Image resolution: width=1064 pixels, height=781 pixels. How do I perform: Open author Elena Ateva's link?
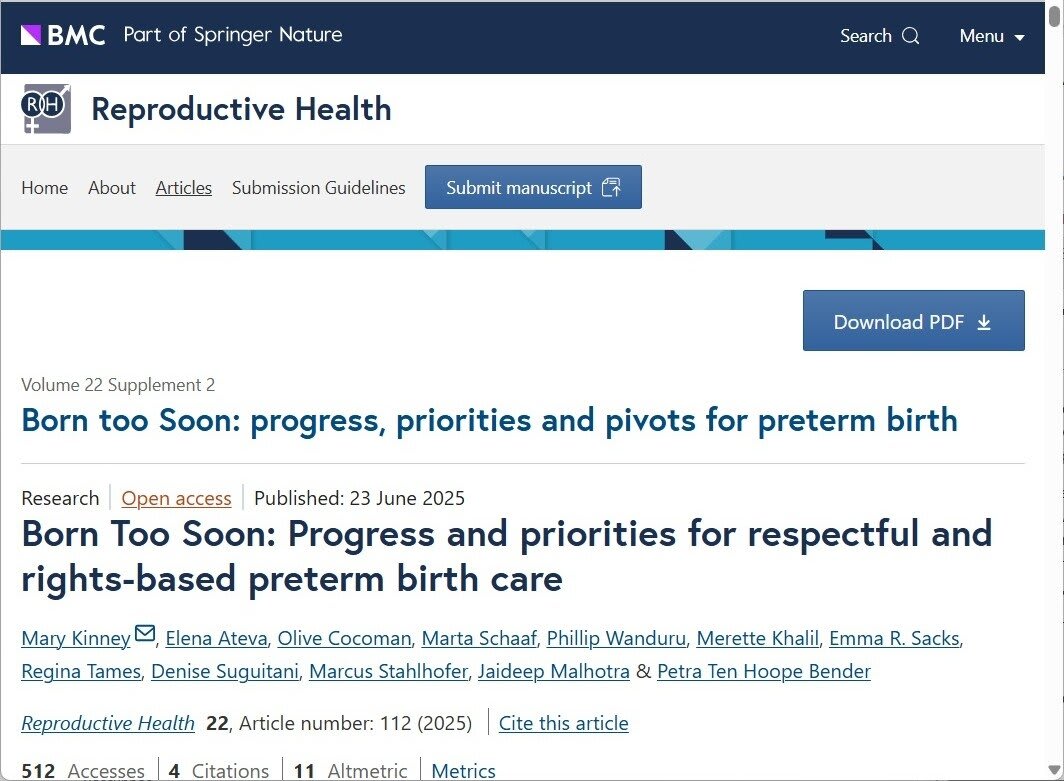click(216, 638)
